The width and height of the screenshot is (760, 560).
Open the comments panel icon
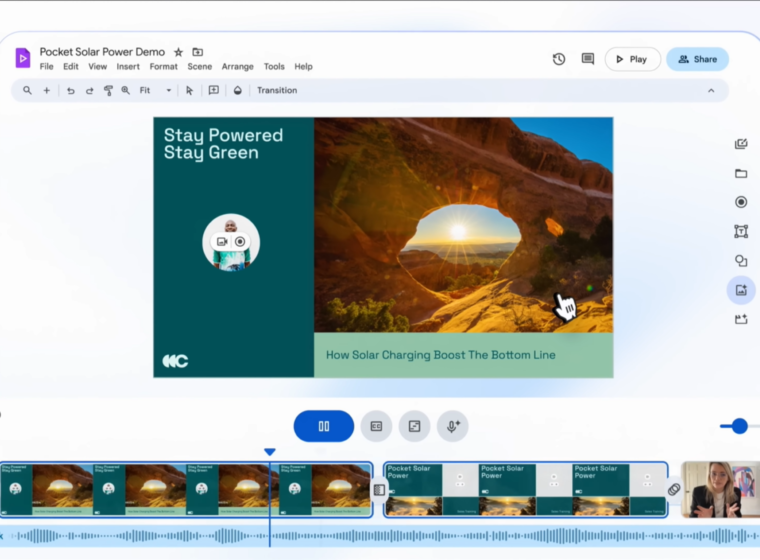coord(588,59)
